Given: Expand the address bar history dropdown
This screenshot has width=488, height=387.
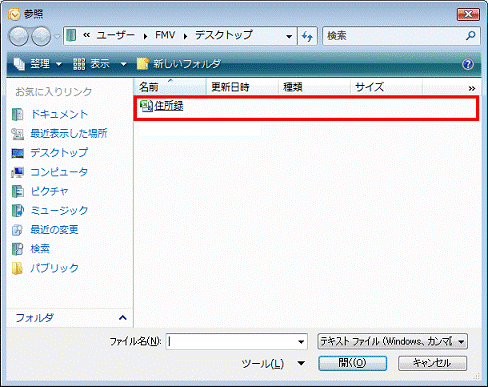Looking at the screenshot, I should [289, 36].
